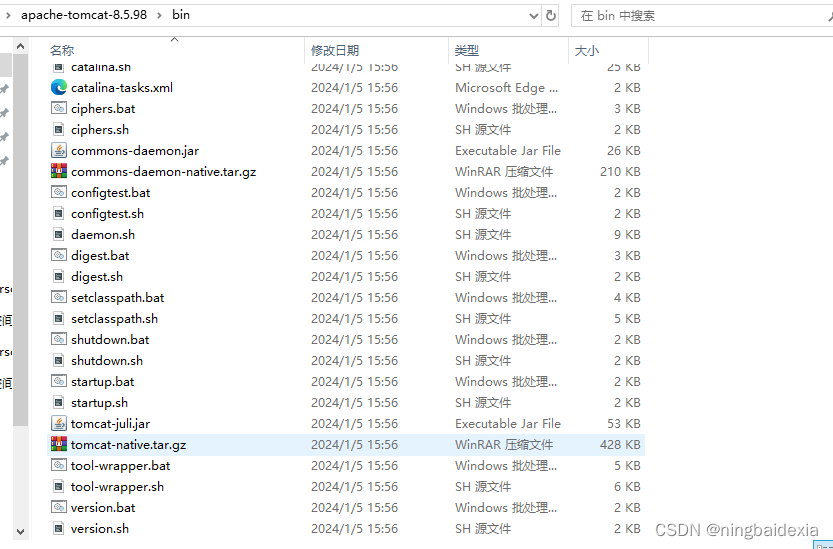Click the commons-daemon-native.tar.gz WinRAR icon

click(x=58, y=171)
